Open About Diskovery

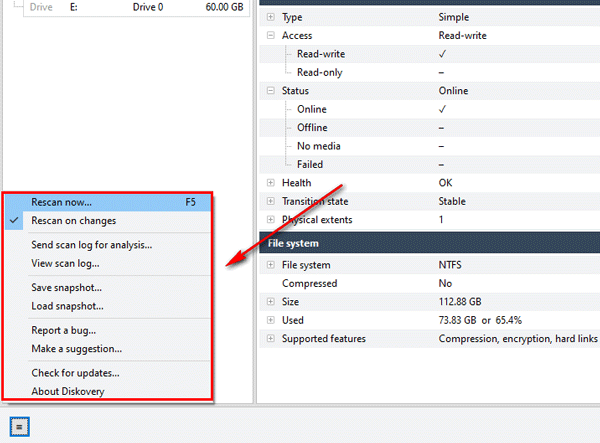click(x=67, y=392)
